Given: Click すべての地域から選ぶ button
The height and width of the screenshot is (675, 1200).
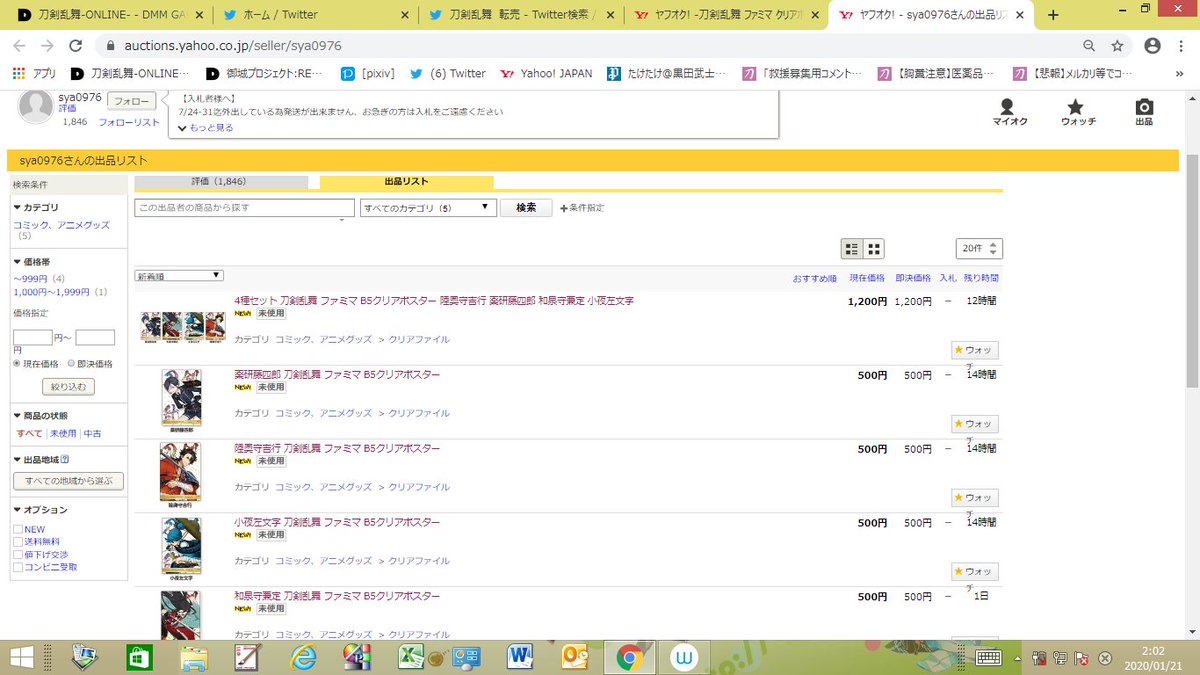Looking at the screenshot, I should 68,481.
